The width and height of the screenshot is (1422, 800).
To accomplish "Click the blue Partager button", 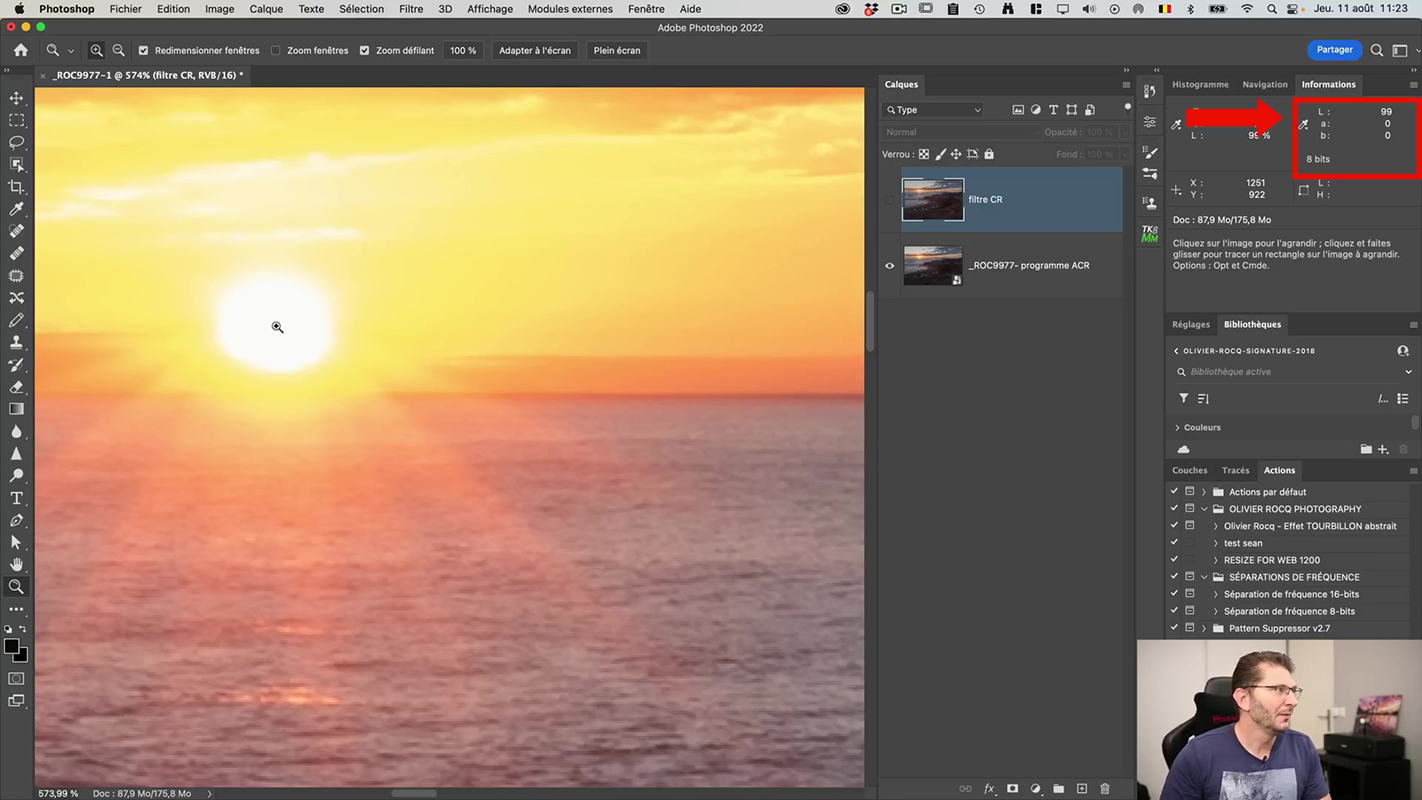I will click(1333, 50).
